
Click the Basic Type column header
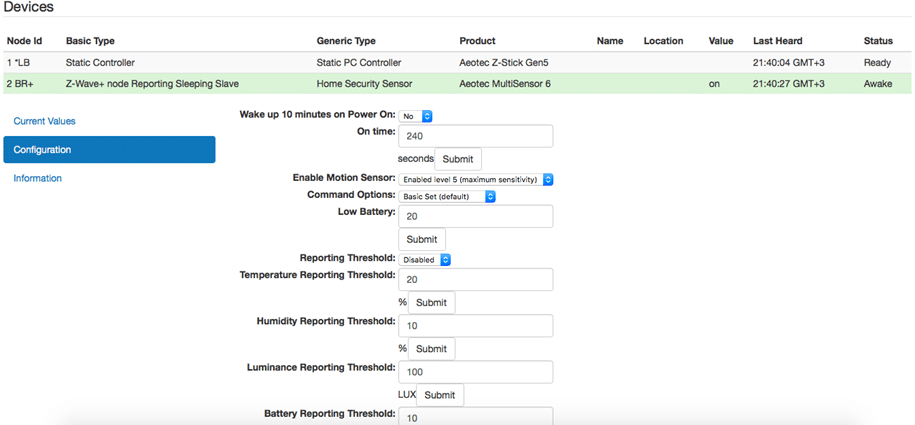(x=90, y=41)
